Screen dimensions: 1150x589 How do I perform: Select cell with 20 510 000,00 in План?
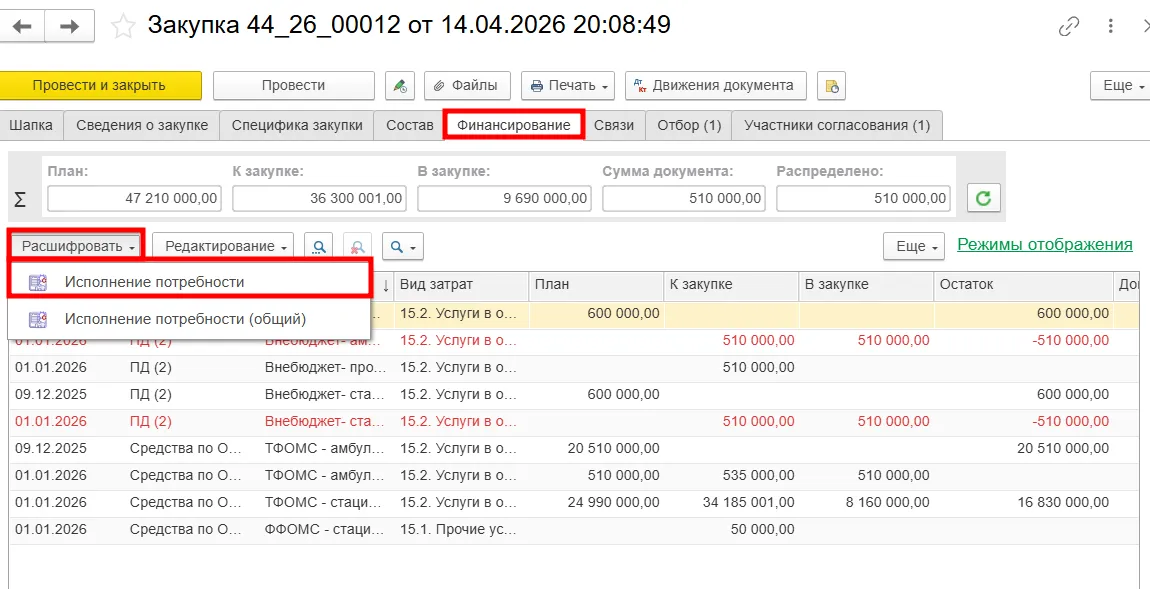click(x=596, y=448)
